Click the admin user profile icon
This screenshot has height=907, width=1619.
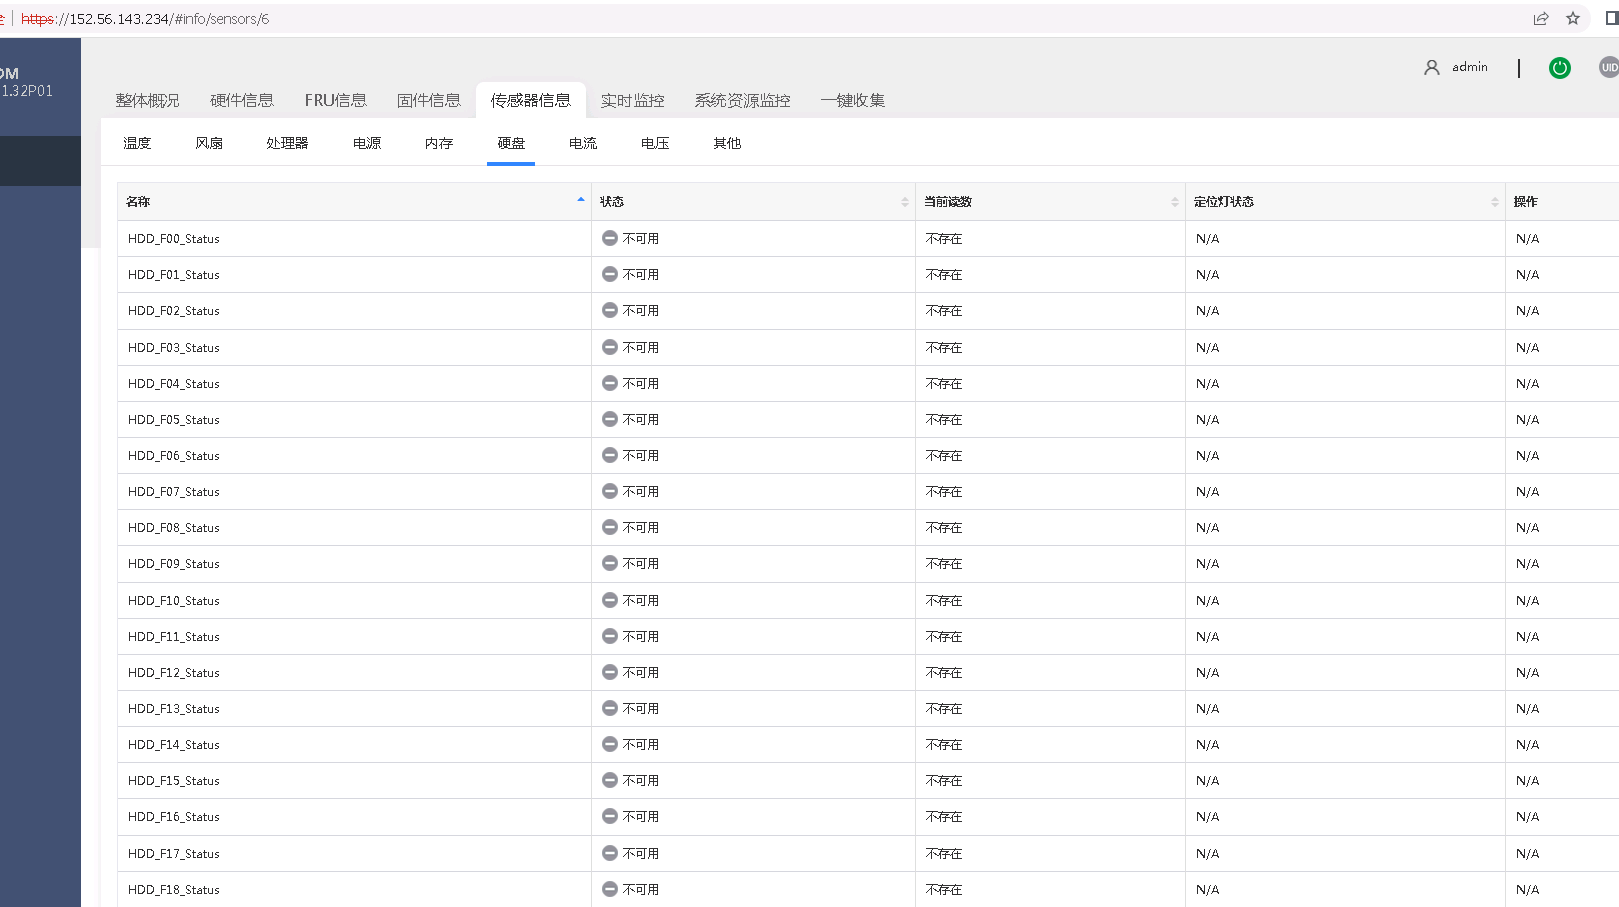tap(1431, 67)
